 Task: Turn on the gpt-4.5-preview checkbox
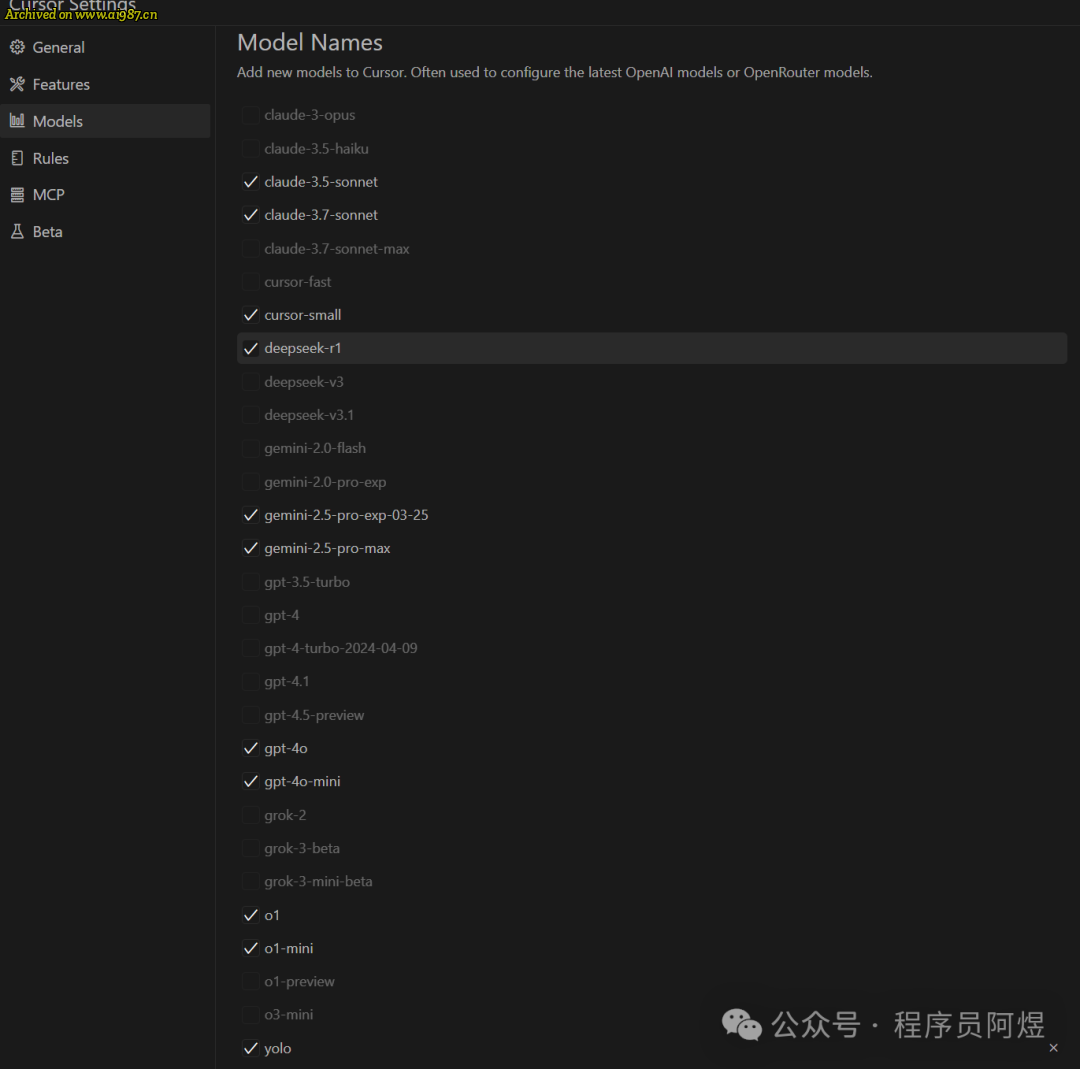click(x=251, y=715)
